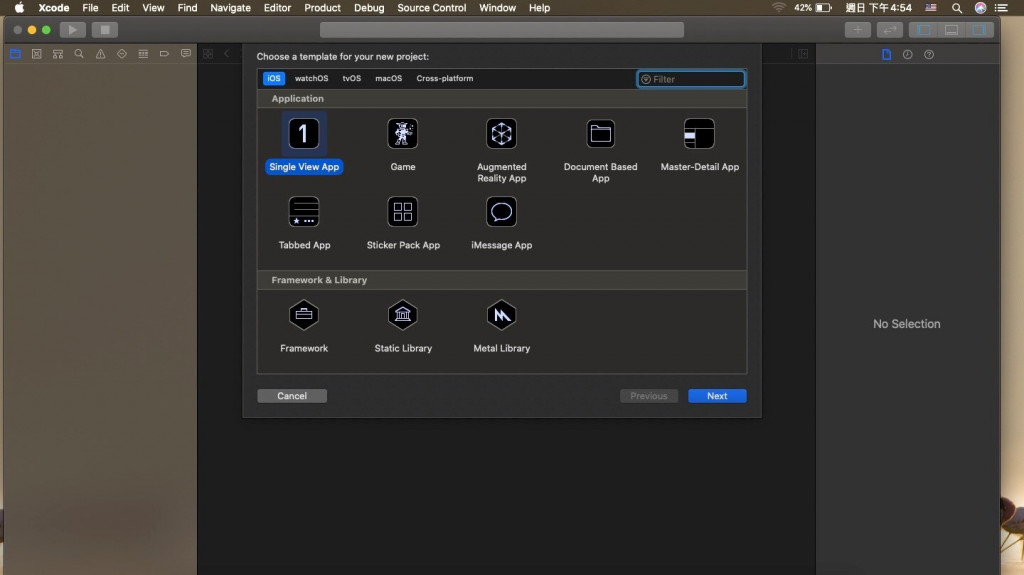
Task: Open the Notification Center list icon
Action: coord(1001,8)
